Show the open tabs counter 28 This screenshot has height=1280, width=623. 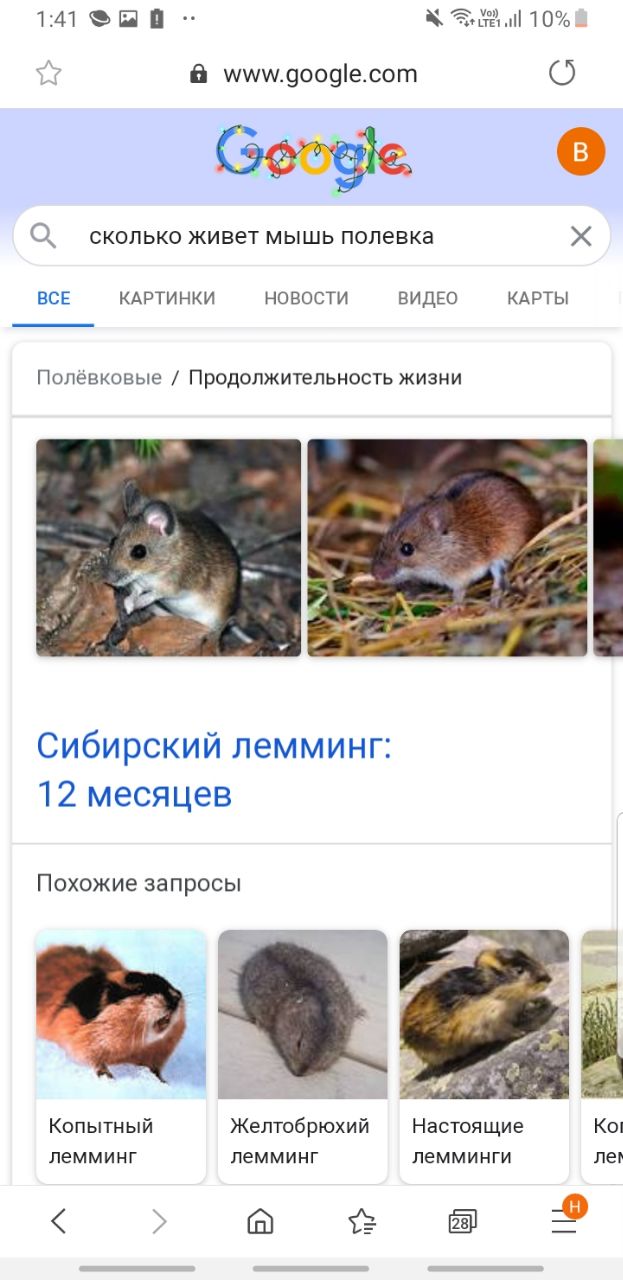click(x=462, y=1221)
